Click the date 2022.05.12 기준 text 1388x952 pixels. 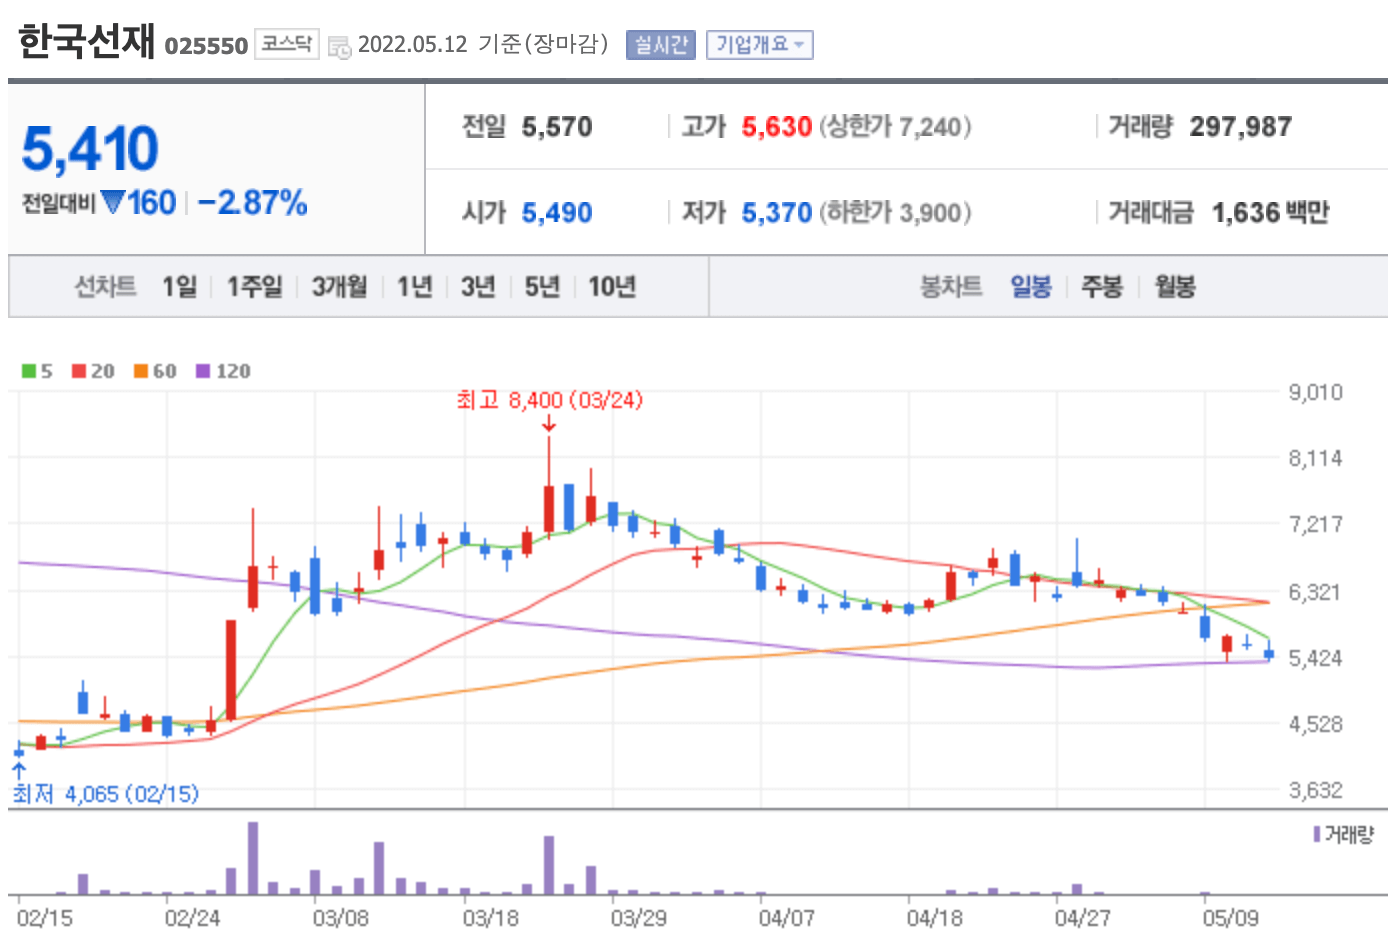(483, 45)
